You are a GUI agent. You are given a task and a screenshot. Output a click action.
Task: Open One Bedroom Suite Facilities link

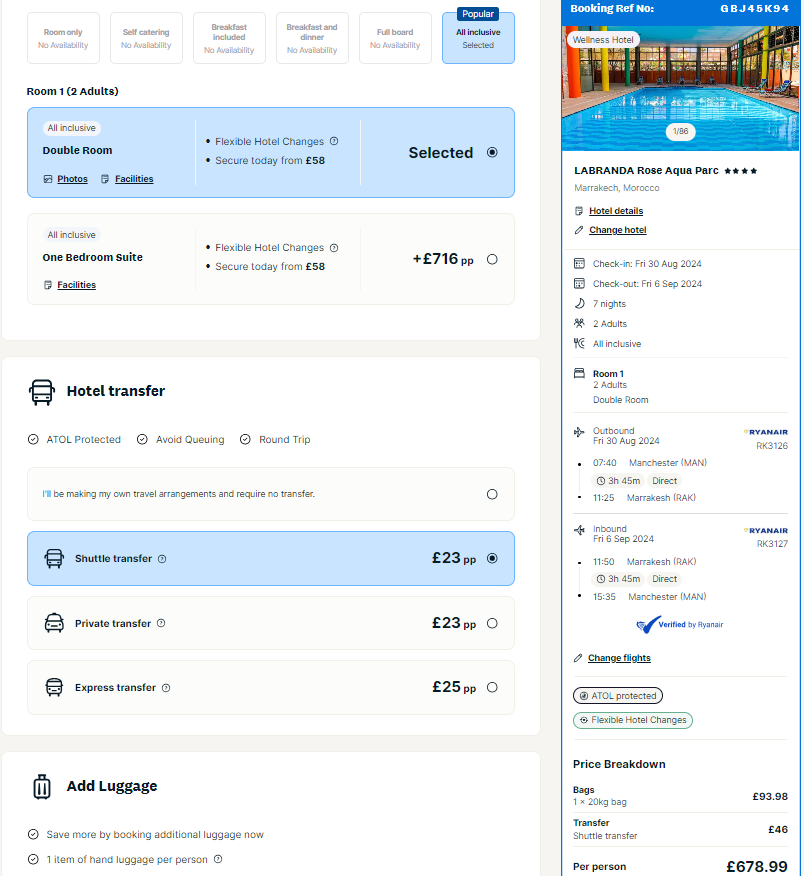pyautogui.click(x=77, y=285)
